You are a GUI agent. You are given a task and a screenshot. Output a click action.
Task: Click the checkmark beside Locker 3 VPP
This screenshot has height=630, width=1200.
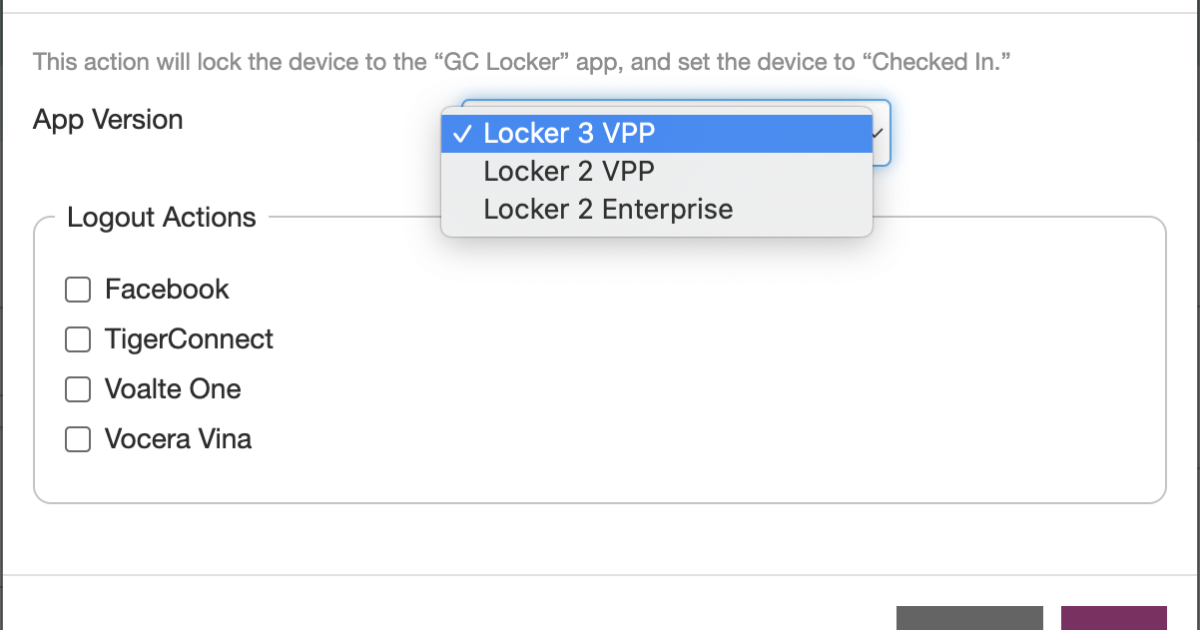463,132
